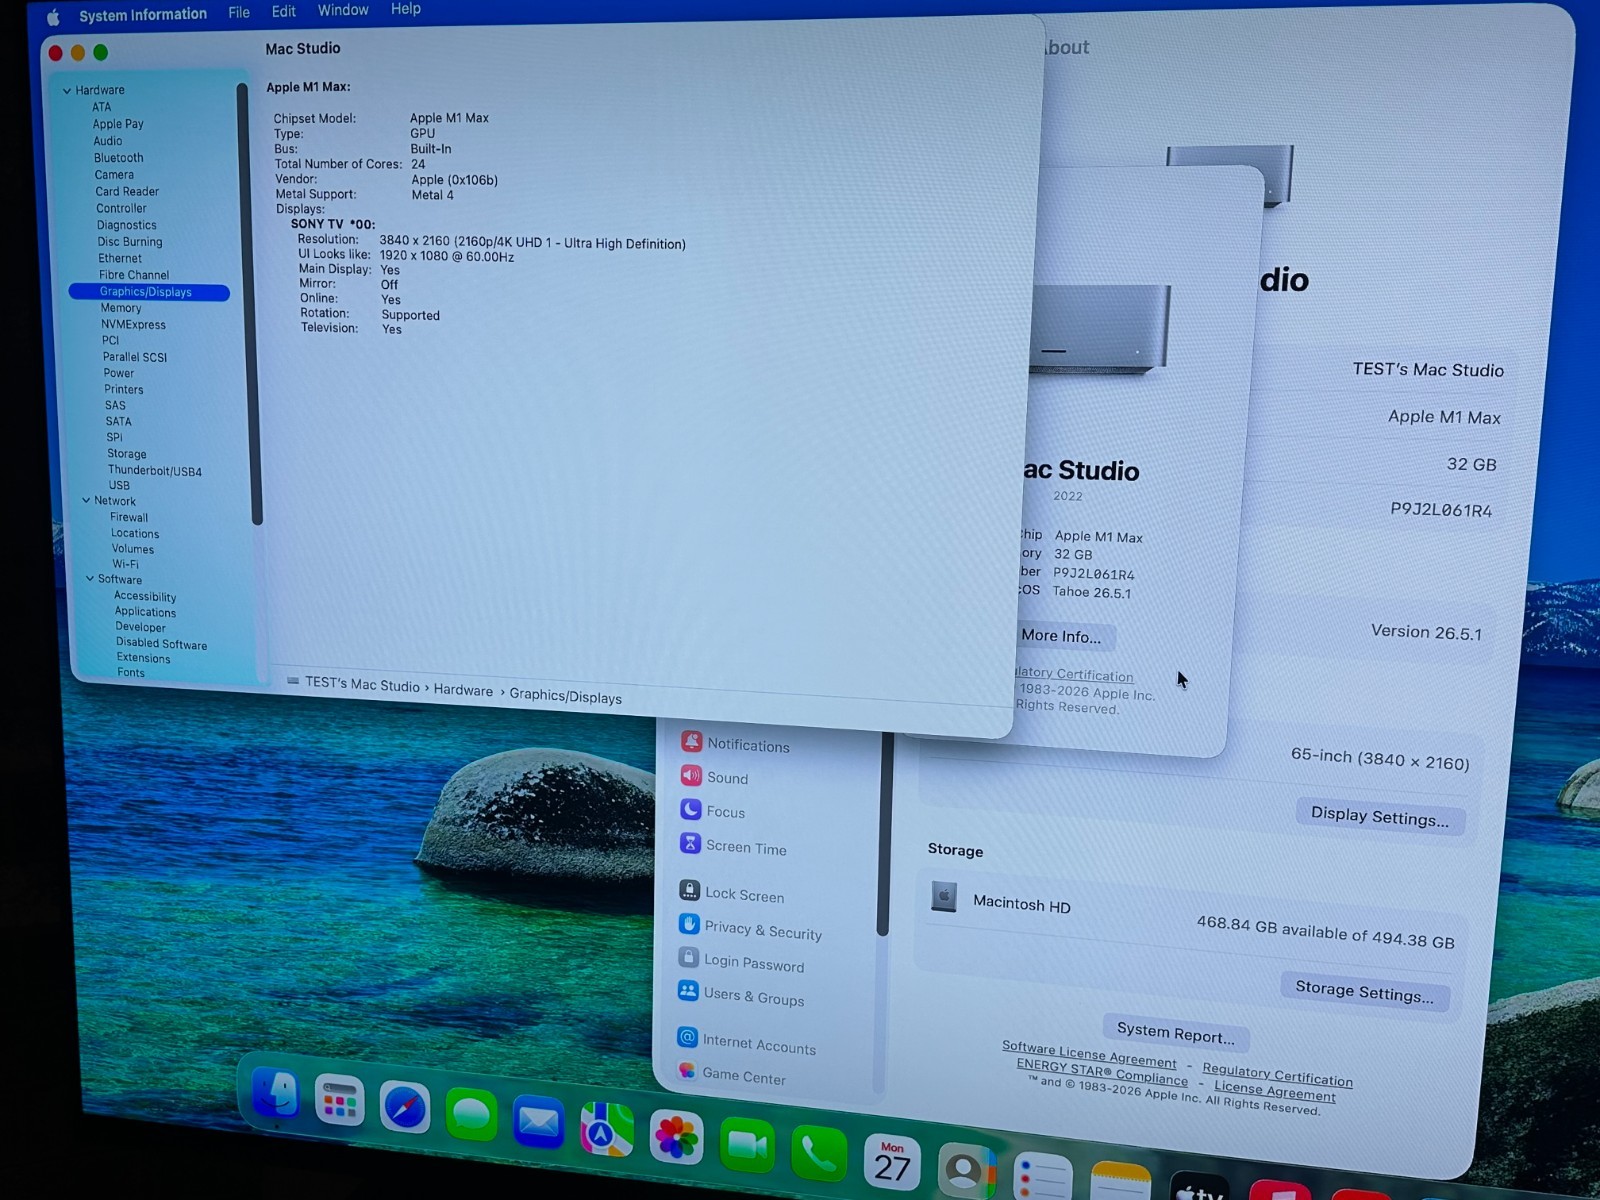Screen dimensions: 1600x1200
Task: Collapse the Software tree section
Action: click(x=90, y=578)
